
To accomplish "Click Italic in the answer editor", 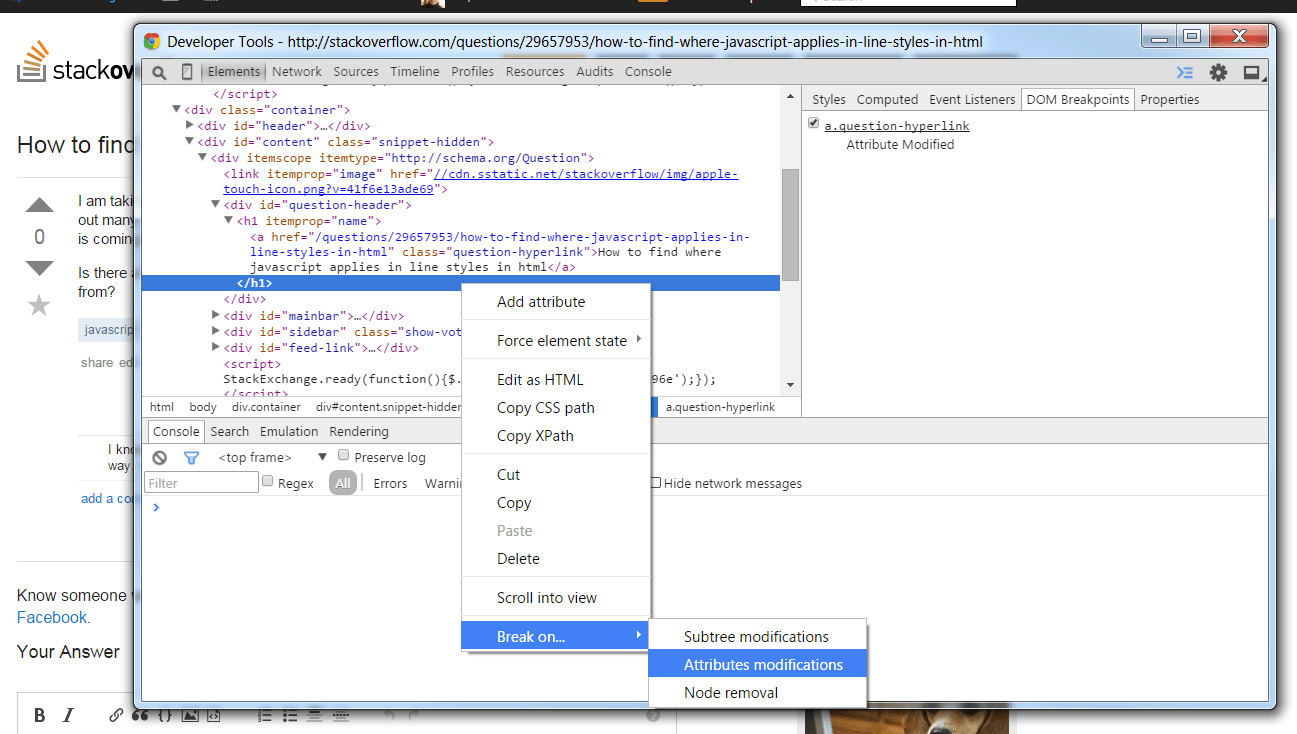I will (68, 715).
